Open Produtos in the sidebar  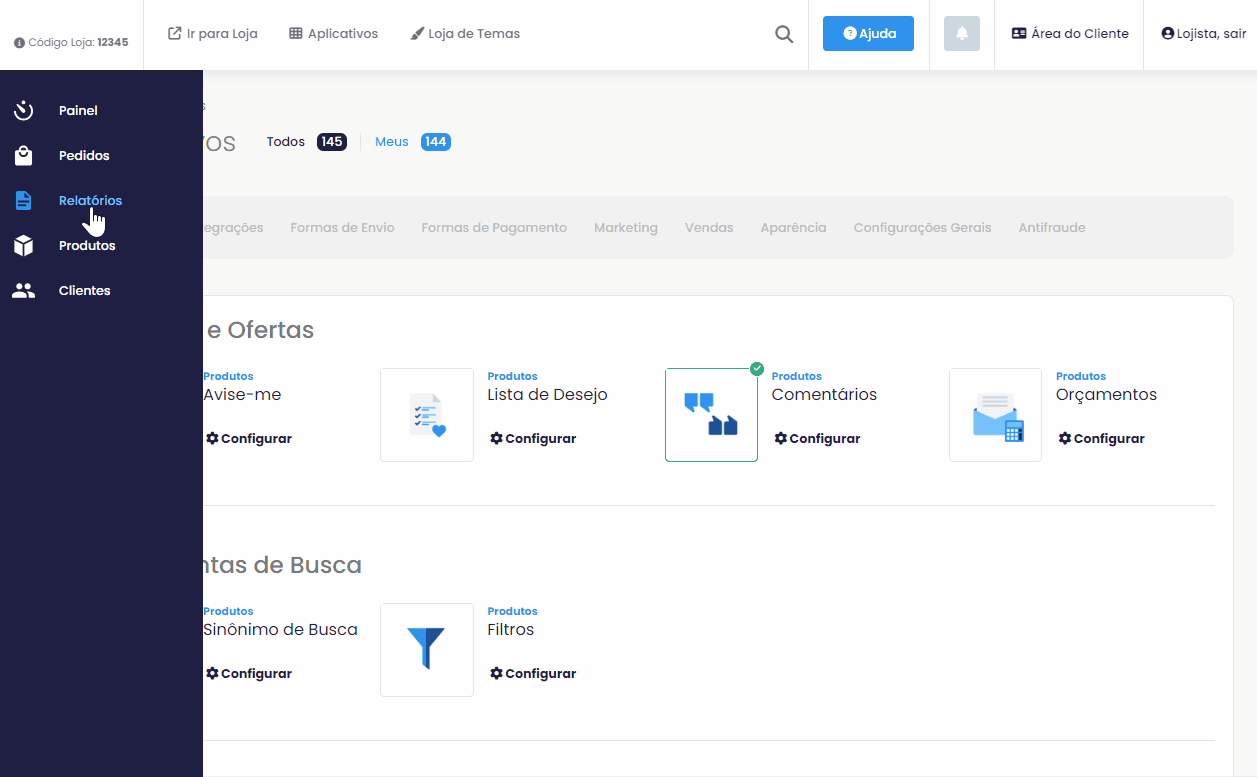coord(87,246)
